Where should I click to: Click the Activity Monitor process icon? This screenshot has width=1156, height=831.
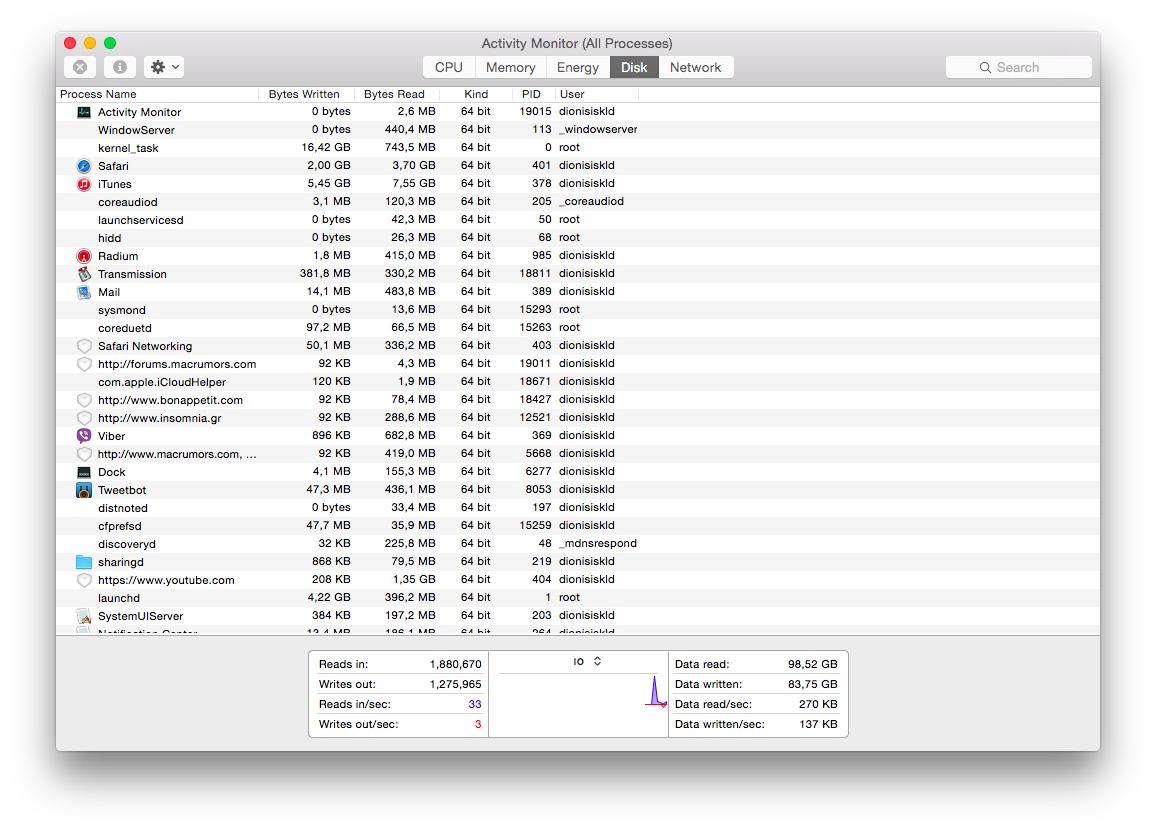click(84, 112)
